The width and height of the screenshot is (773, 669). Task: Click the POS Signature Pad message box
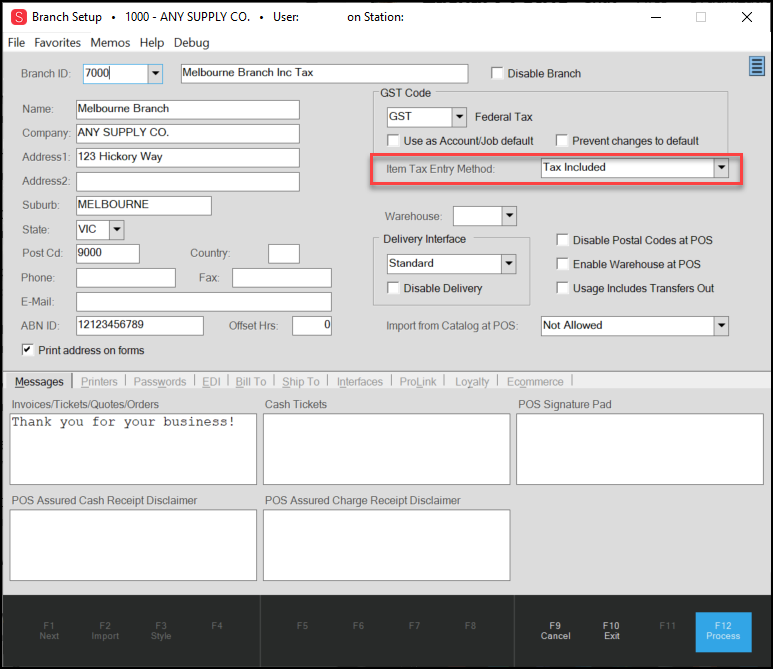point(640,449)
